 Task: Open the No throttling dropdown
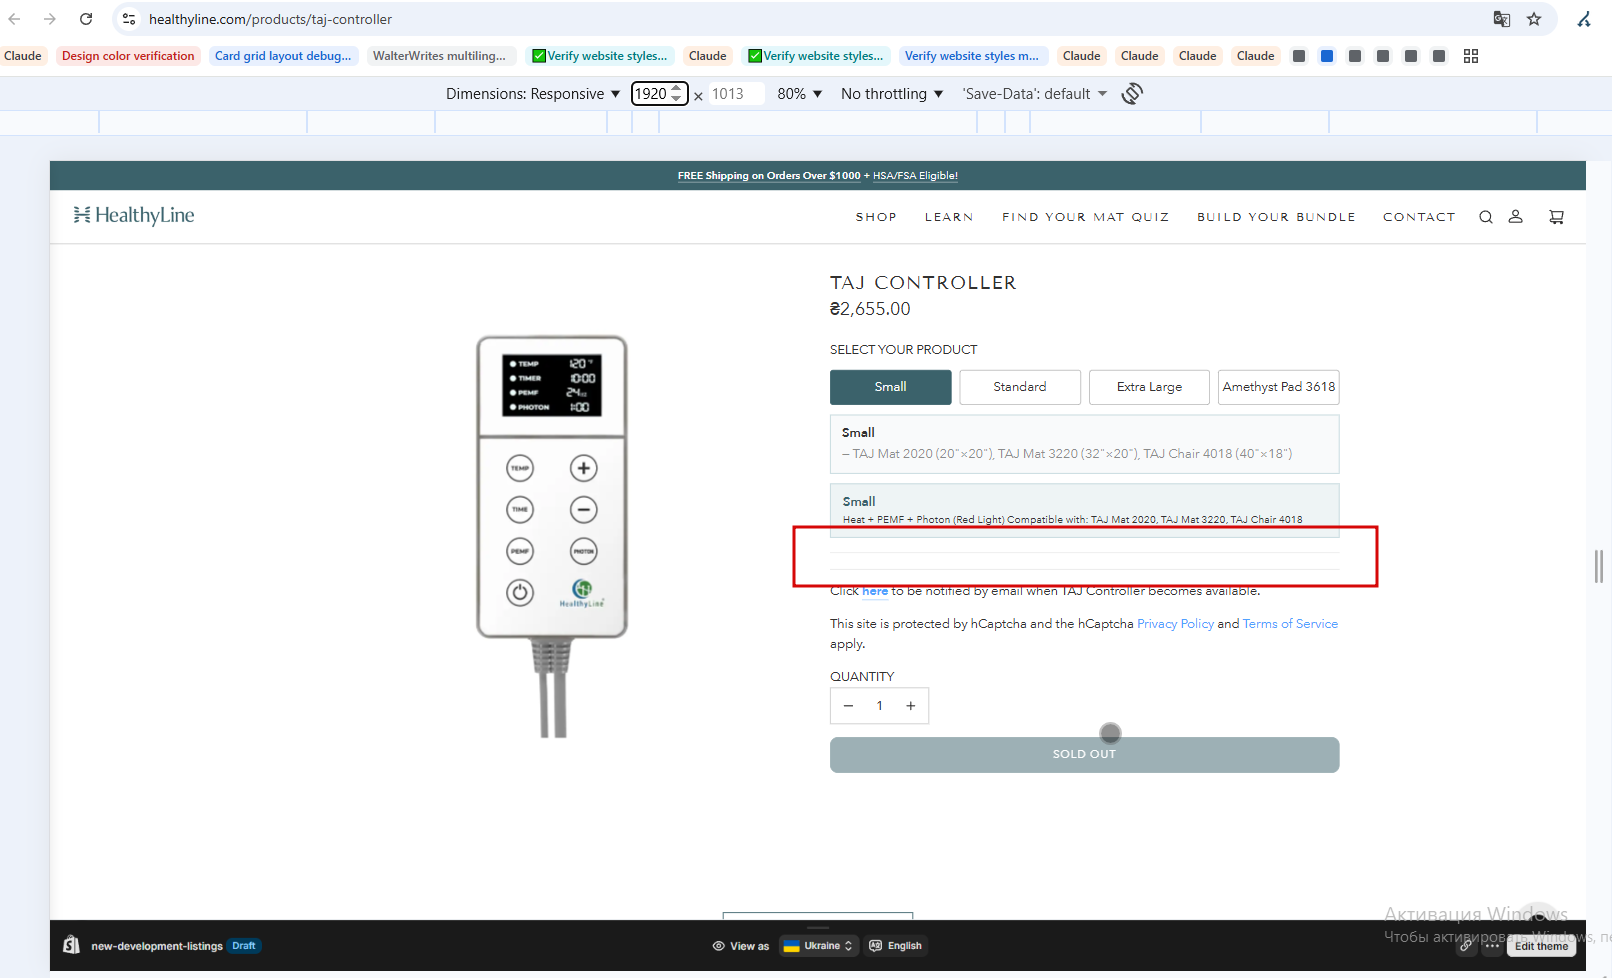coord(892,94)
